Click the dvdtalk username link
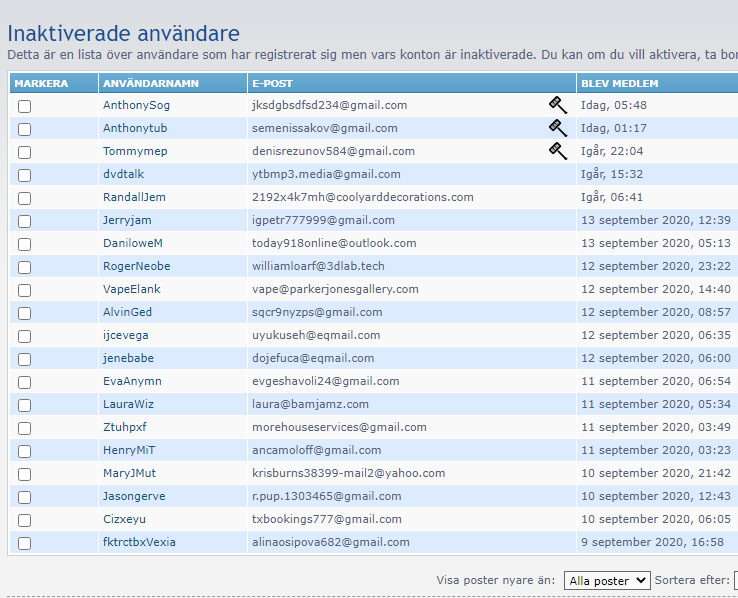 (123, 174)
